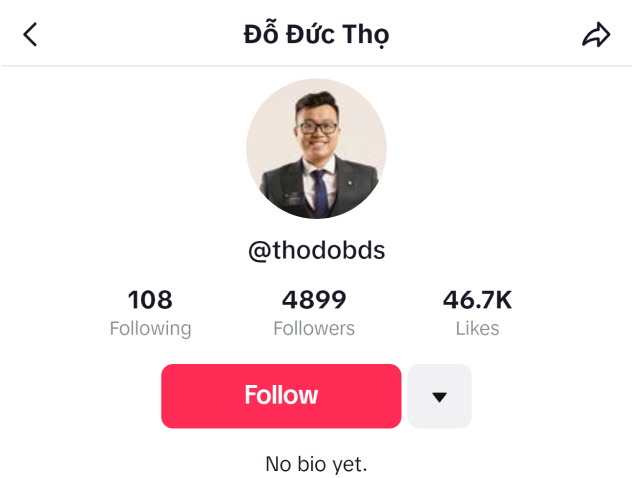The width and height of the screenshot is (632, 478).
Task: Expand suggested accounts beside Follow button
Action: coord(439,396)
